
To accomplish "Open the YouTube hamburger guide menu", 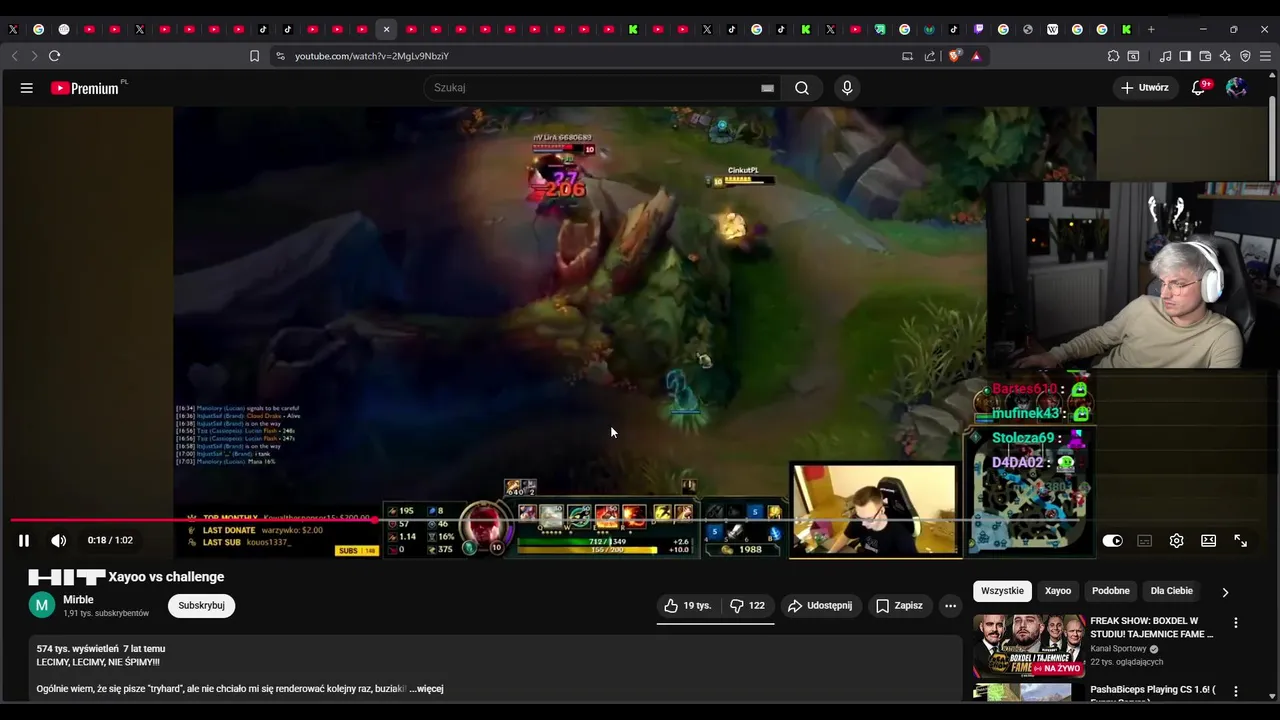I will point(27,88).
